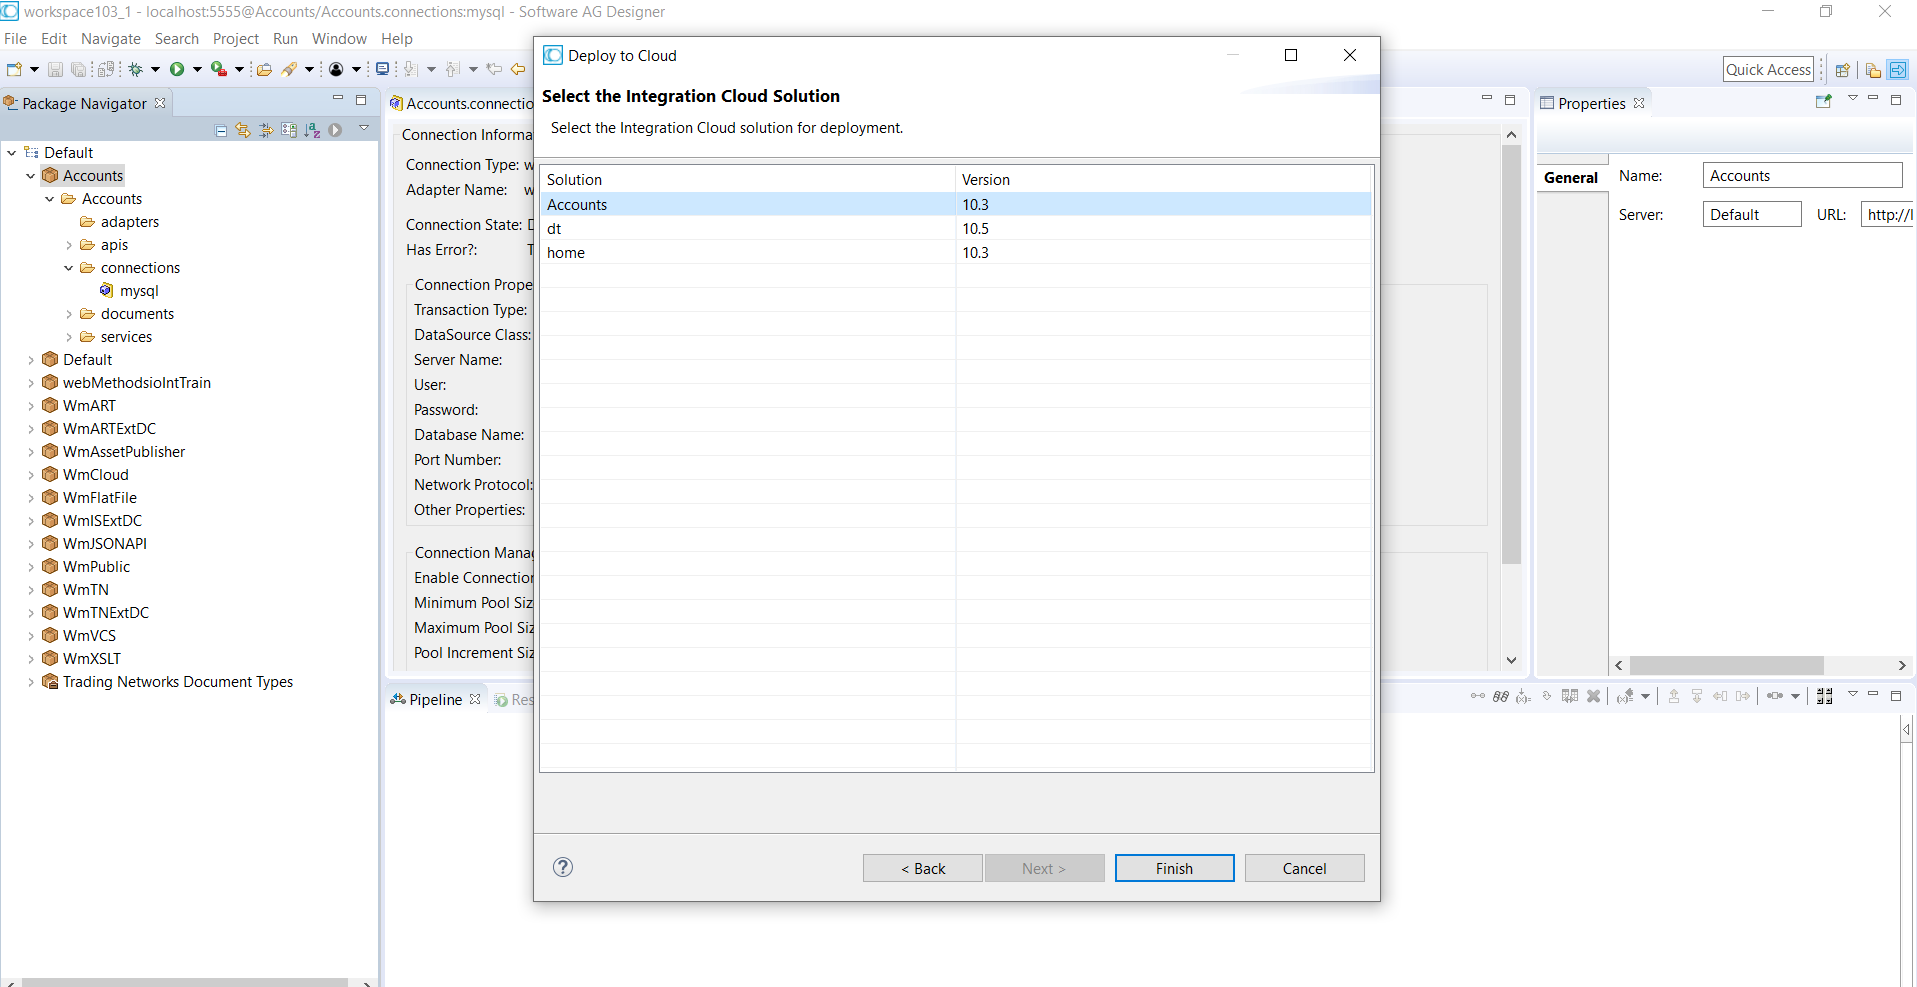Click the yellow pen search icon
The image size is (1917, 987).
point(290,69)
